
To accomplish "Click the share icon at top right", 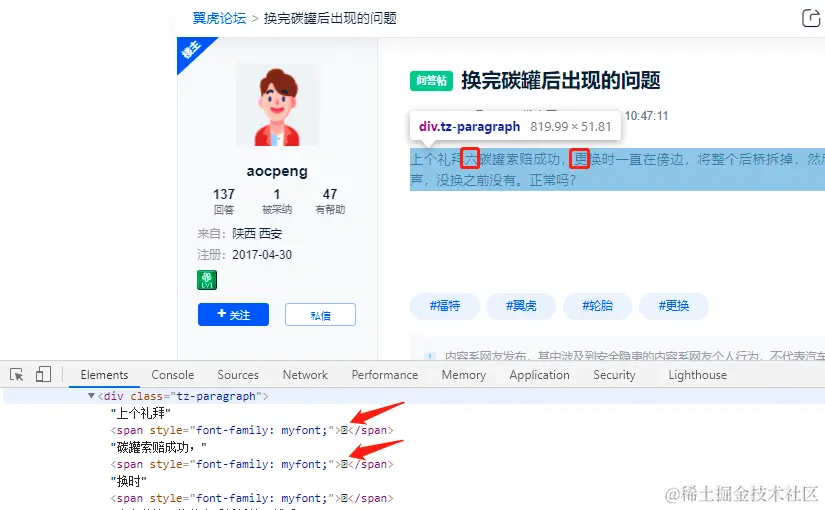I will pos(811,18).
